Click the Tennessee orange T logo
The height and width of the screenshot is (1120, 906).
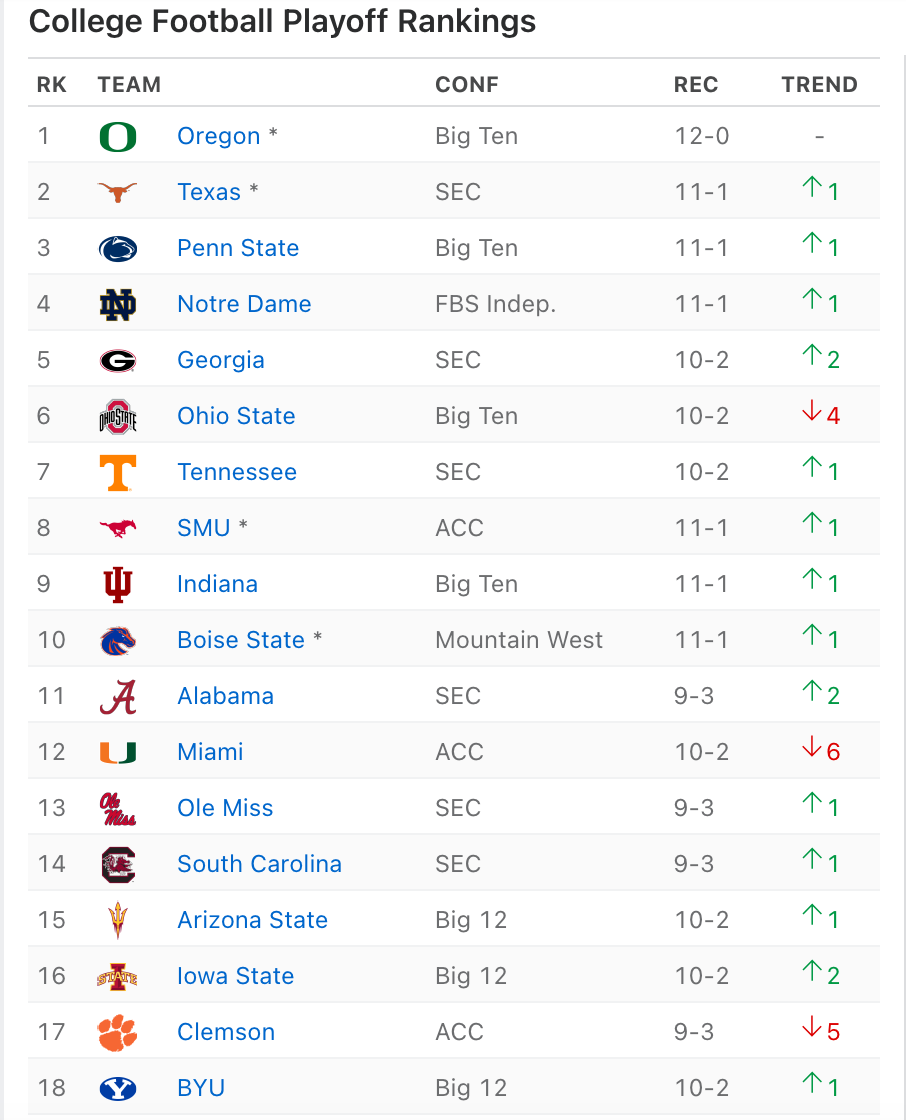click(118, 473)
